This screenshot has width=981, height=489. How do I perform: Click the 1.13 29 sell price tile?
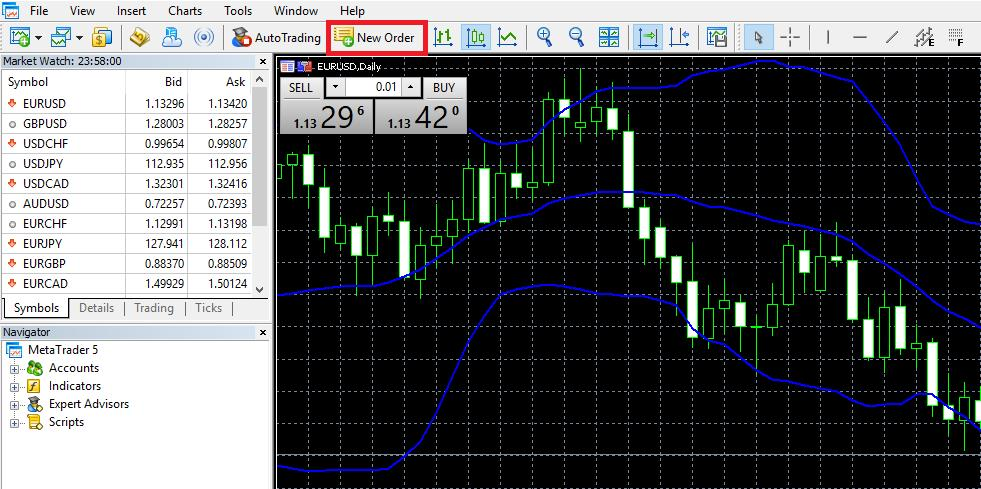[x=326, y=116]
